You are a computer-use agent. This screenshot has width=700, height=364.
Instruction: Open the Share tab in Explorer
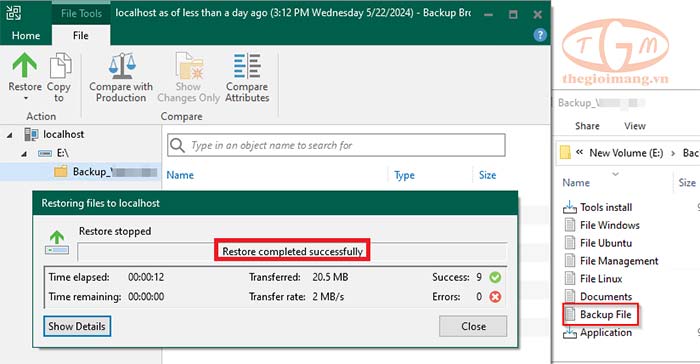pyautogui.click(x=587, y=126)
